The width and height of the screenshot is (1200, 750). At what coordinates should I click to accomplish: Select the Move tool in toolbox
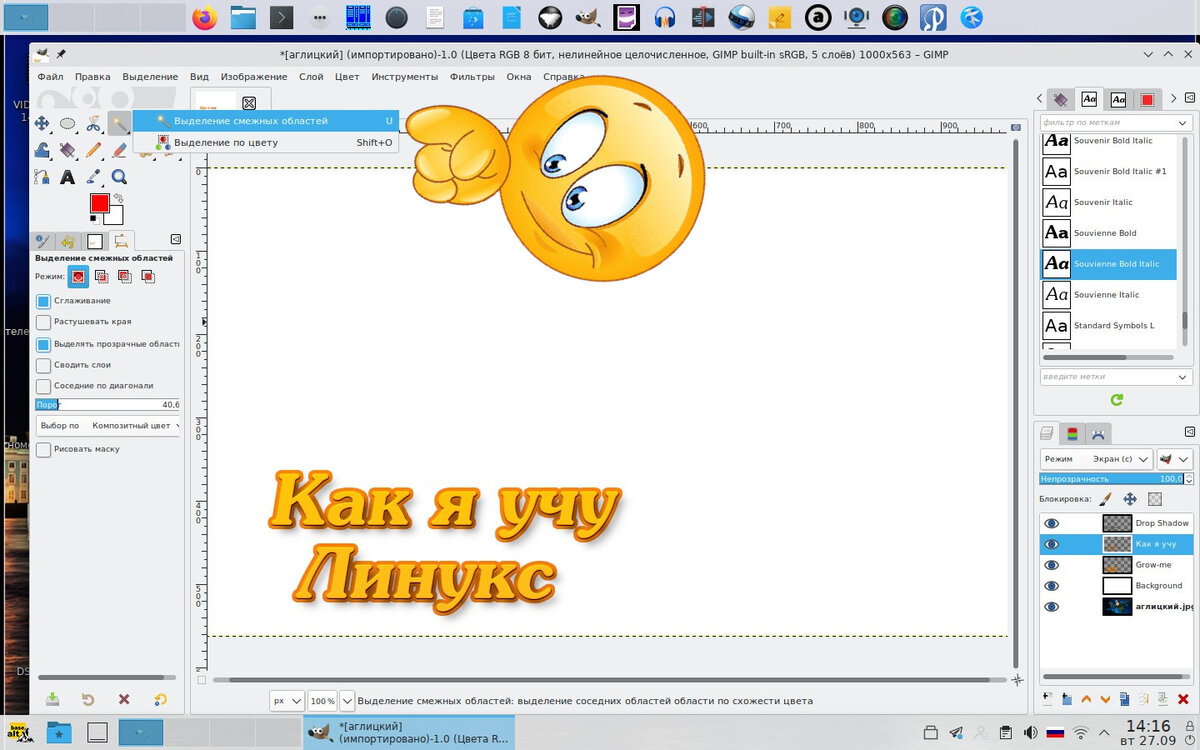(42, 123)
